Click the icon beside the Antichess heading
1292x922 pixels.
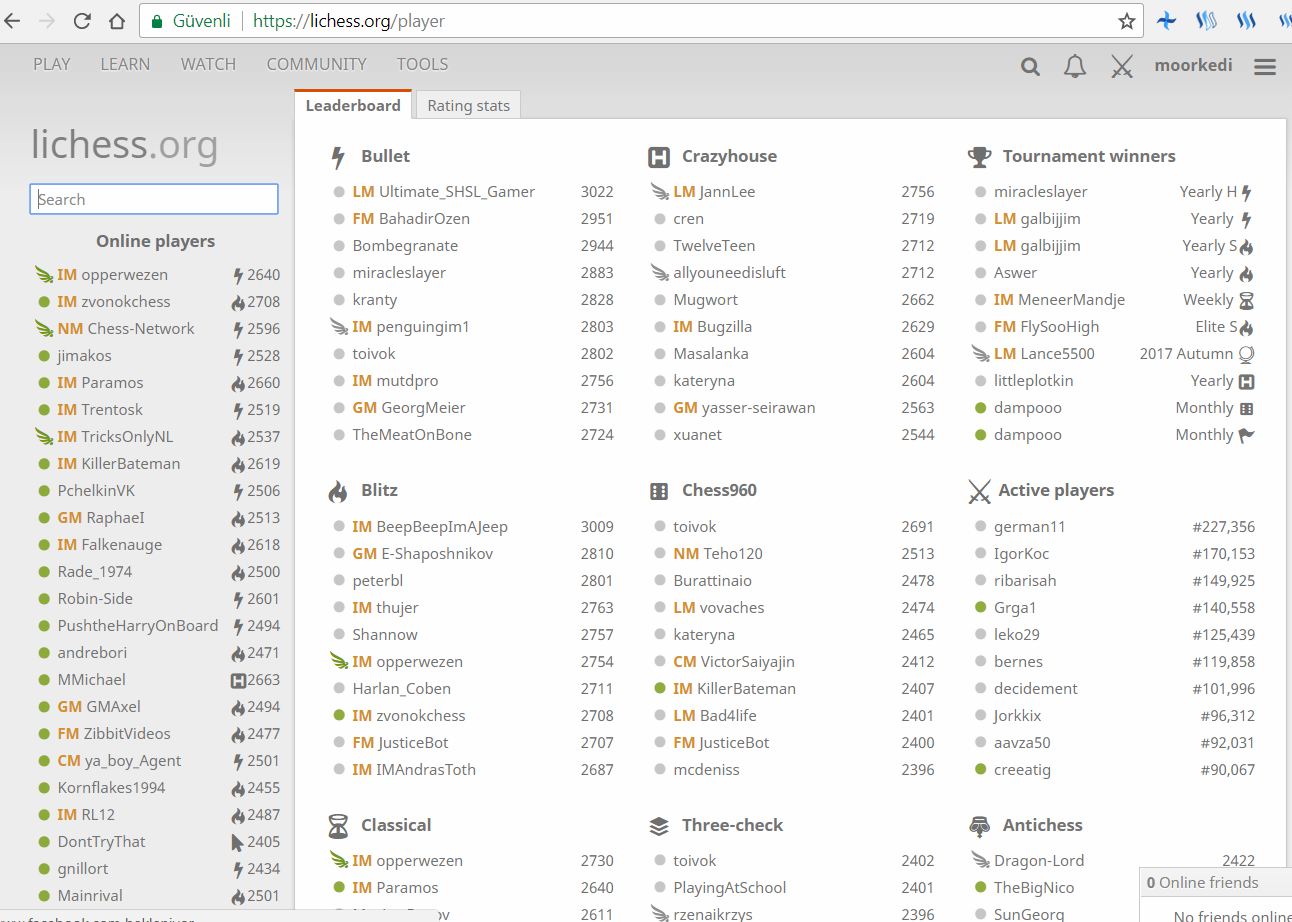point(979,826)
